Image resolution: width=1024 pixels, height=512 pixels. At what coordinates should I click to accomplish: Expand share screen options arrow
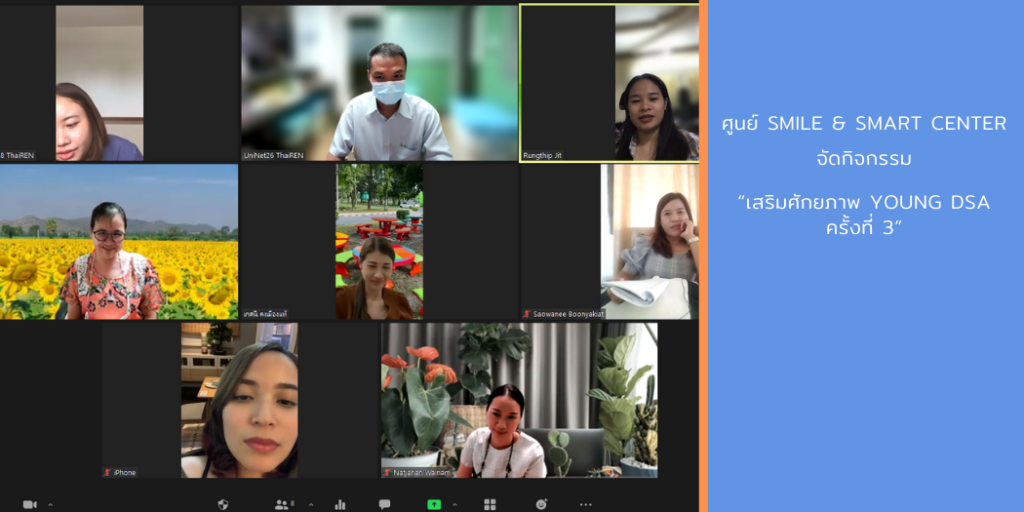coord(455,504)
